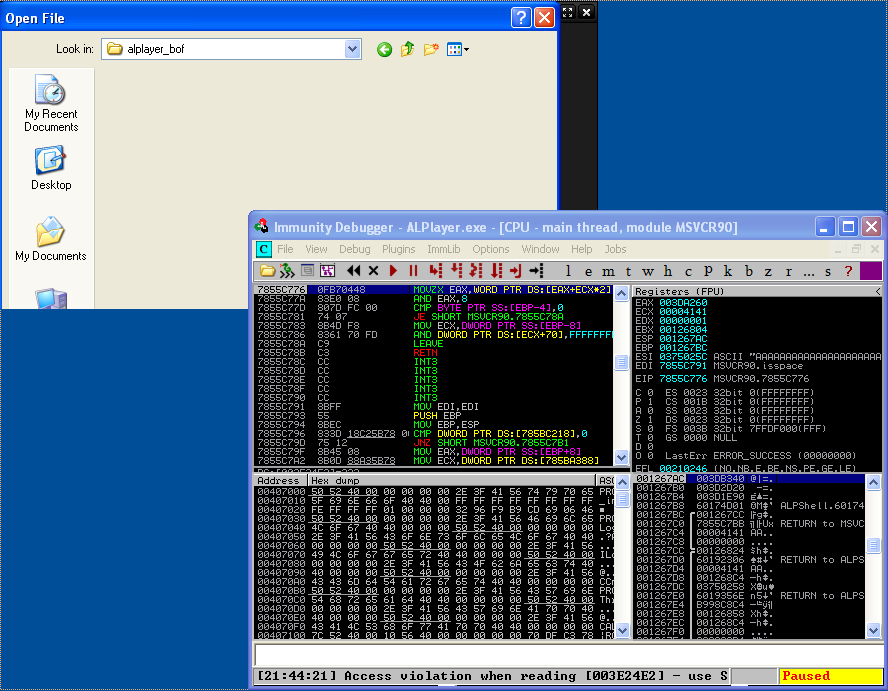Go to address arrow icon
This screenshot has height=691, width=888.
coord(536,271)
